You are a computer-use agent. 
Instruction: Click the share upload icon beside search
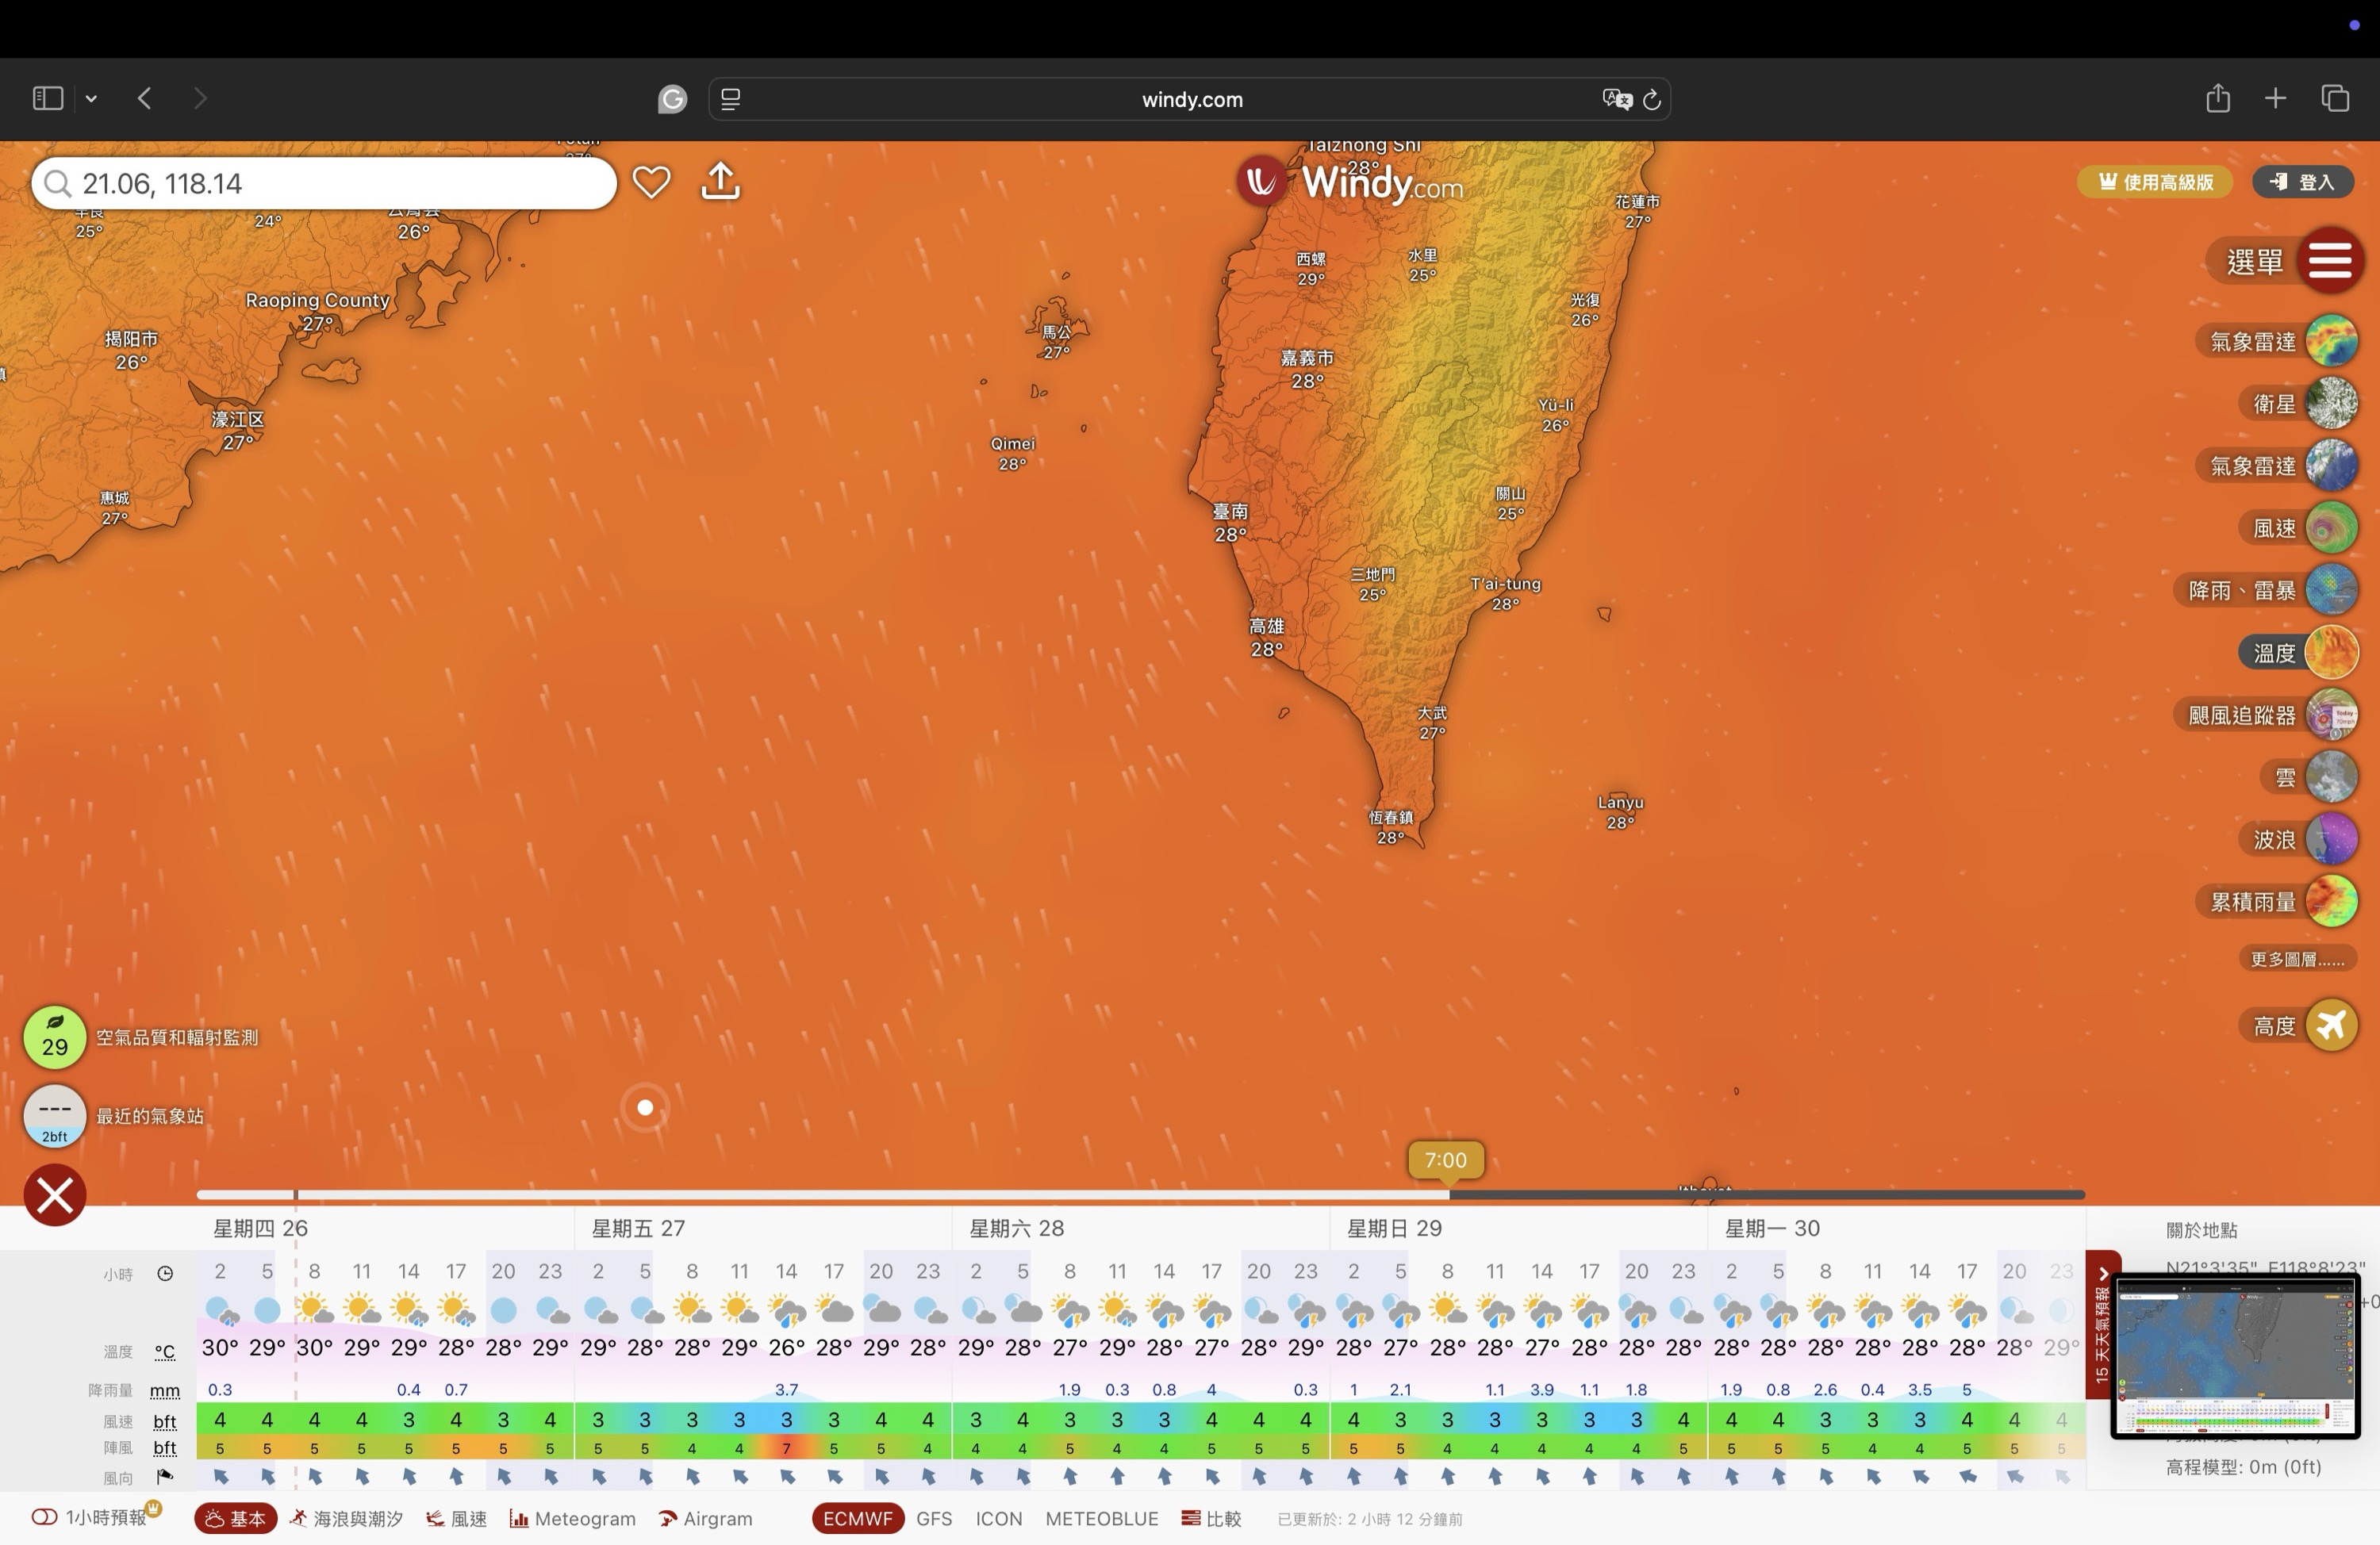point(720,182)
